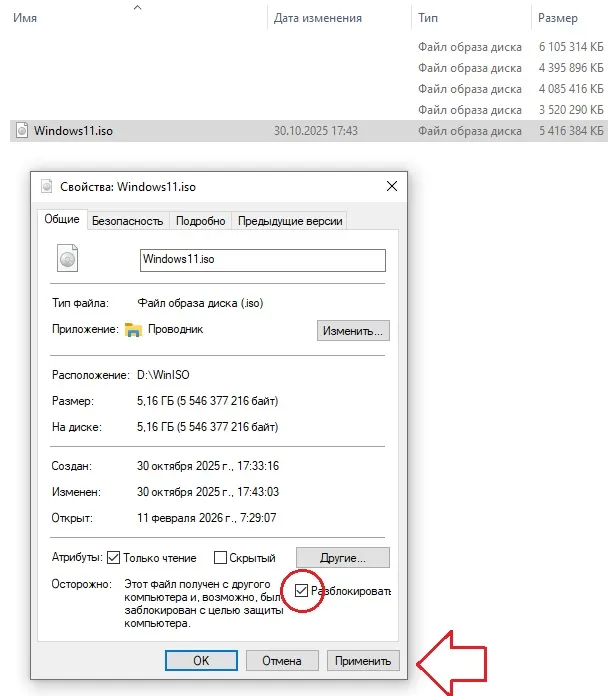Select the Windows11.iso file name in list
Image resolution: width=609 pixels, height=696 pixels.
pyautogui.click(x=73, y=131)
